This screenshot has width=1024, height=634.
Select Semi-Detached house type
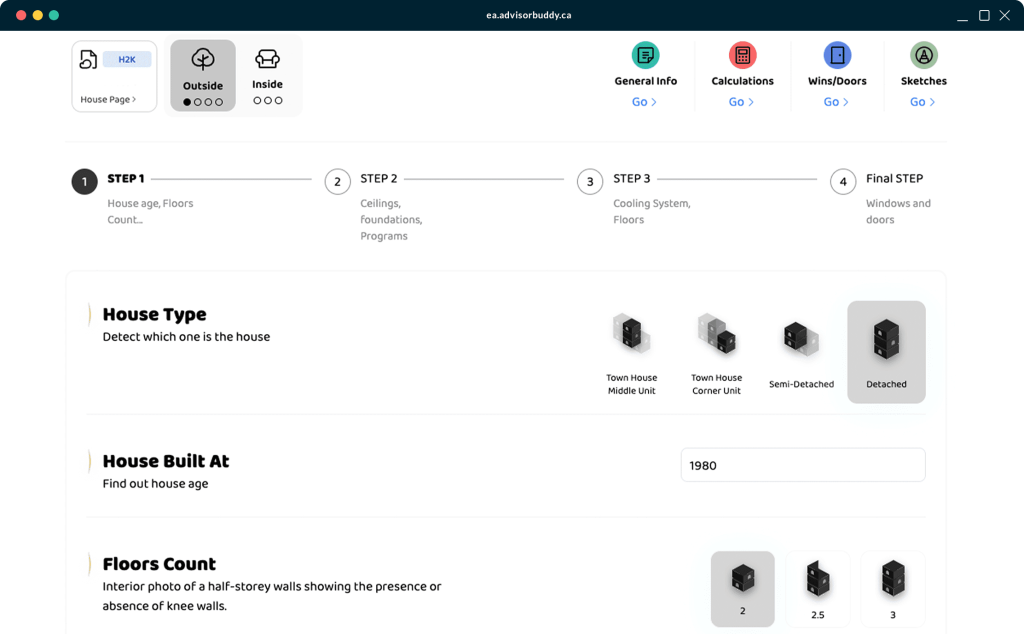(801, 351)
